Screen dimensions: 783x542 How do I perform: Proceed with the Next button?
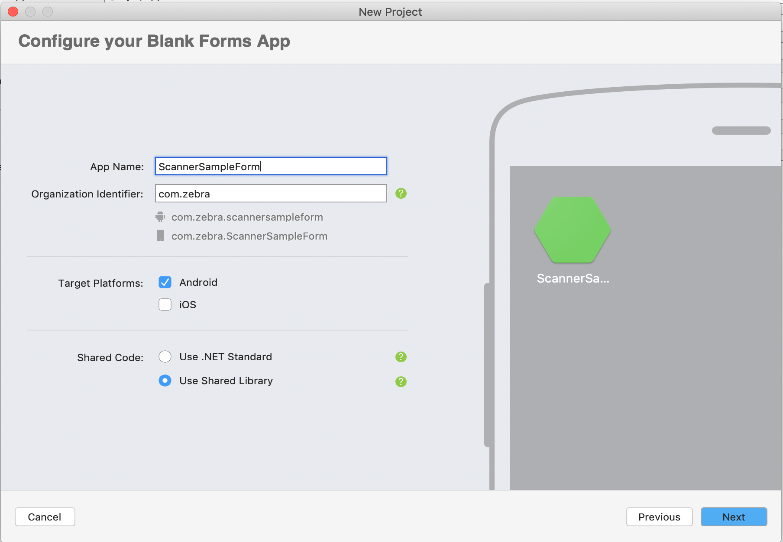(x=733, y=517)
